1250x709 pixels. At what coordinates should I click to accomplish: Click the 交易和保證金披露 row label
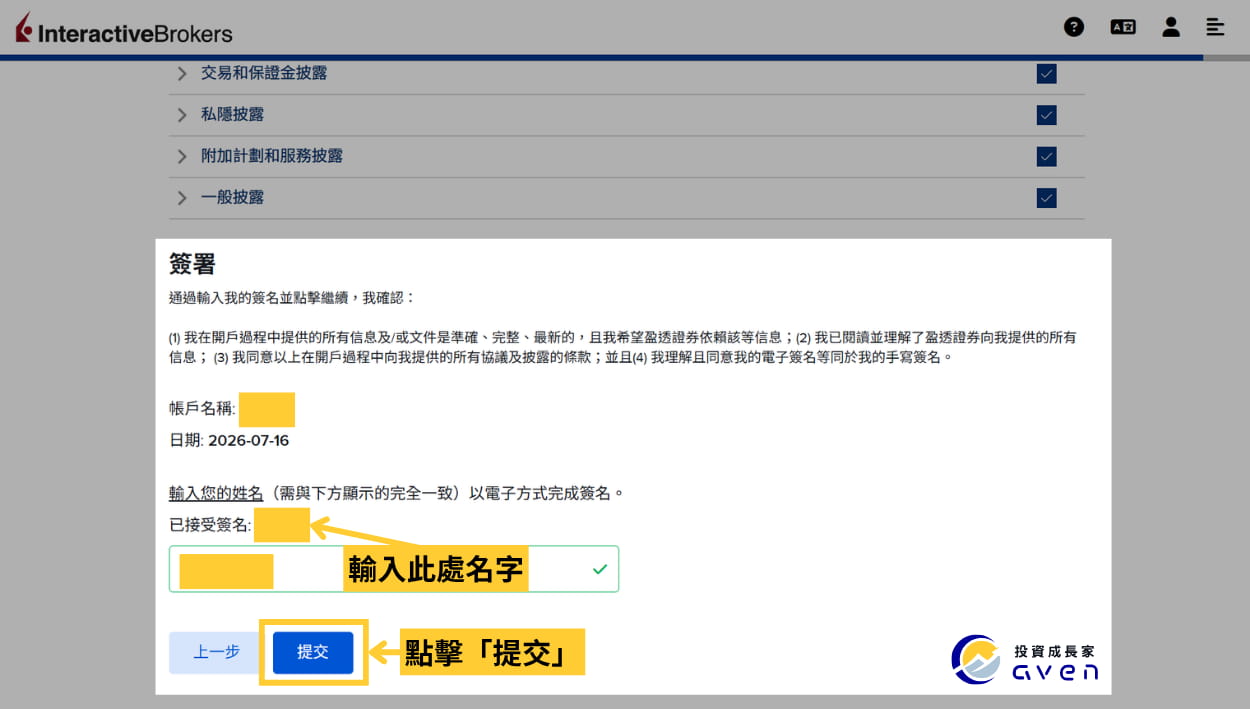(264, 73)
